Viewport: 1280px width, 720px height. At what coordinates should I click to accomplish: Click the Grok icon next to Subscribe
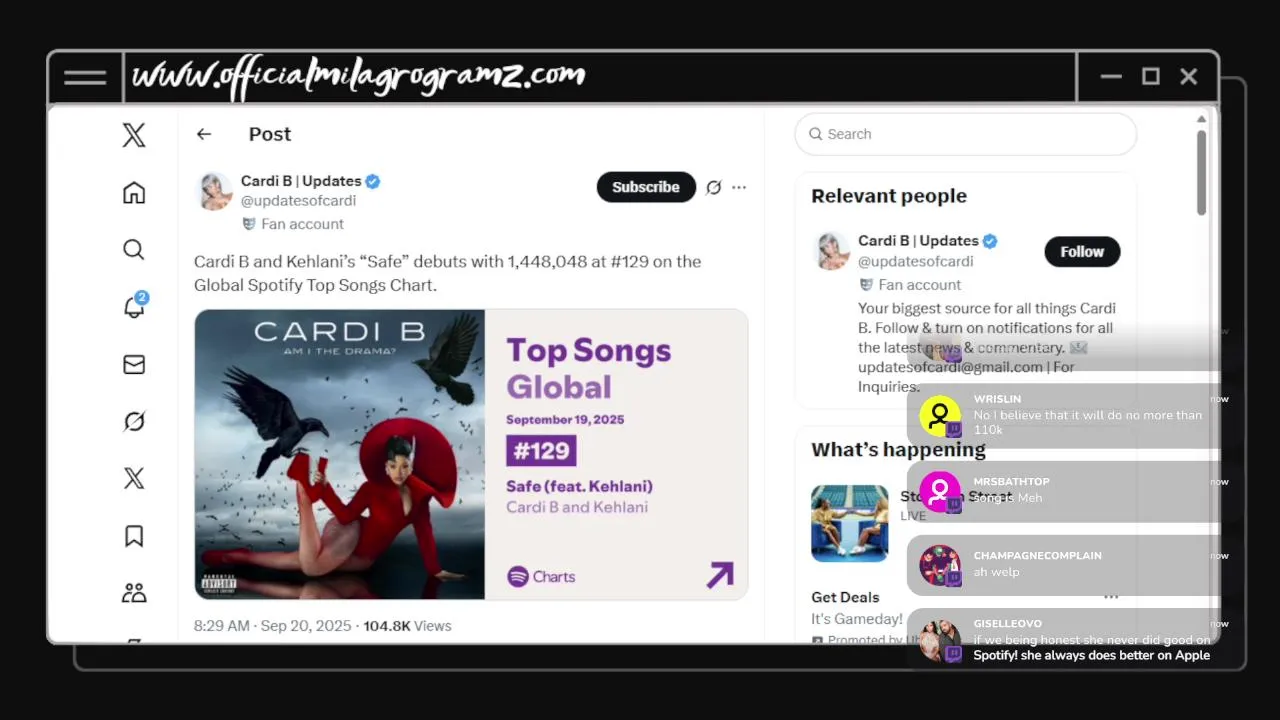714,187
